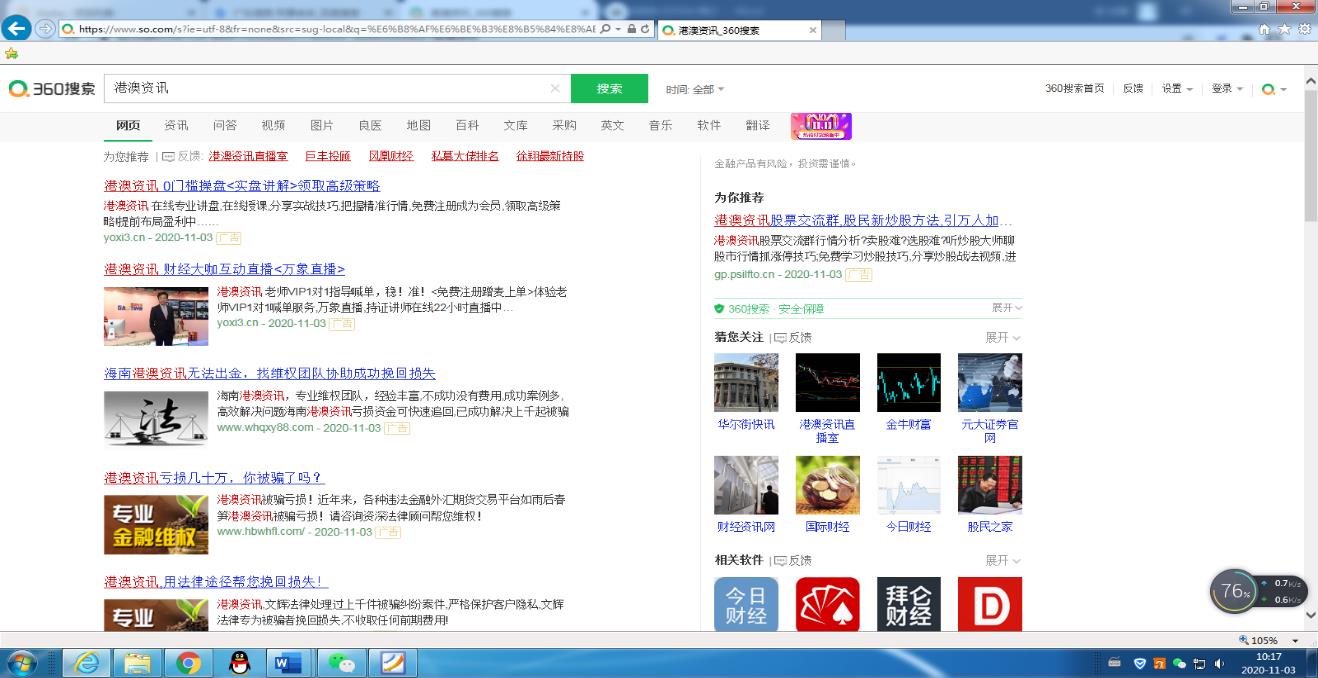Viewport: 1318px width, 678px height.
Task: Click the red playing cards software icon
Action: pos(827,604)
